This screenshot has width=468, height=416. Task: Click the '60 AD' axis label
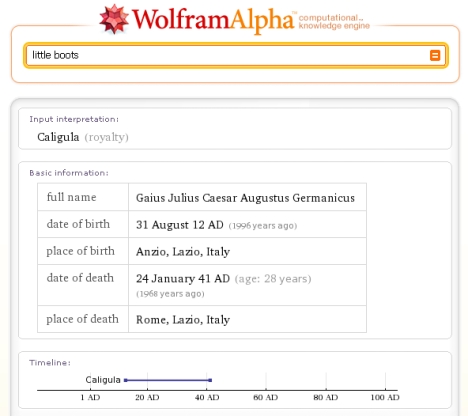pos(266,397)
